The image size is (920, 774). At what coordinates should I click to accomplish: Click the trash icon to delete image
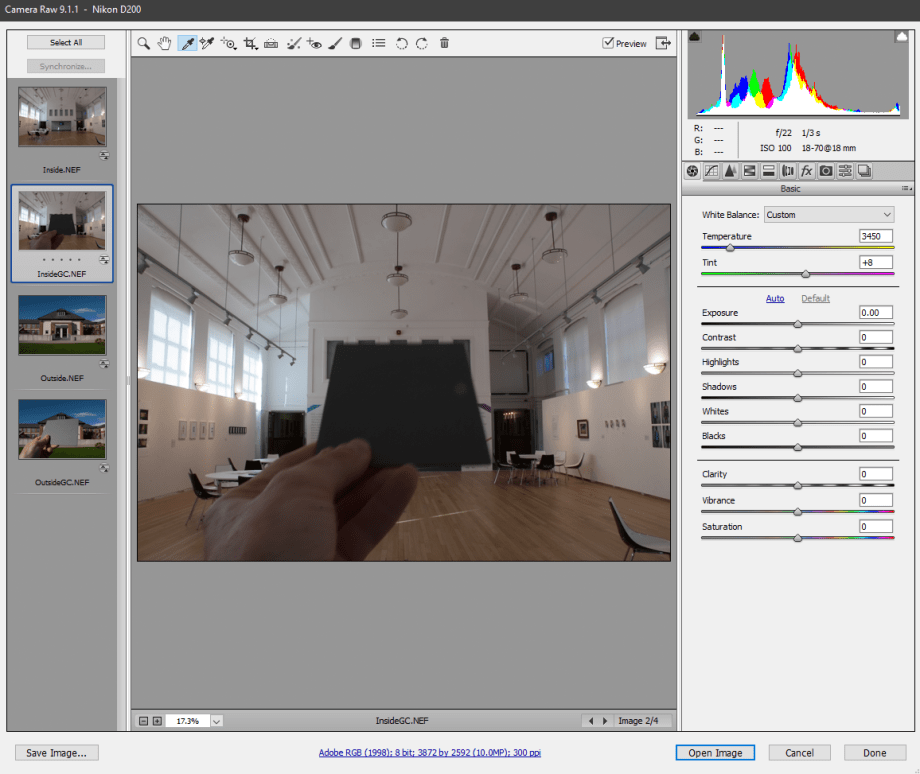444,43
